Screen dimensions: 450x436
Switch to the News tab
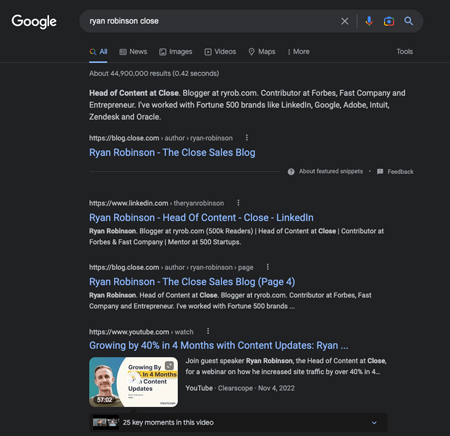133,52
